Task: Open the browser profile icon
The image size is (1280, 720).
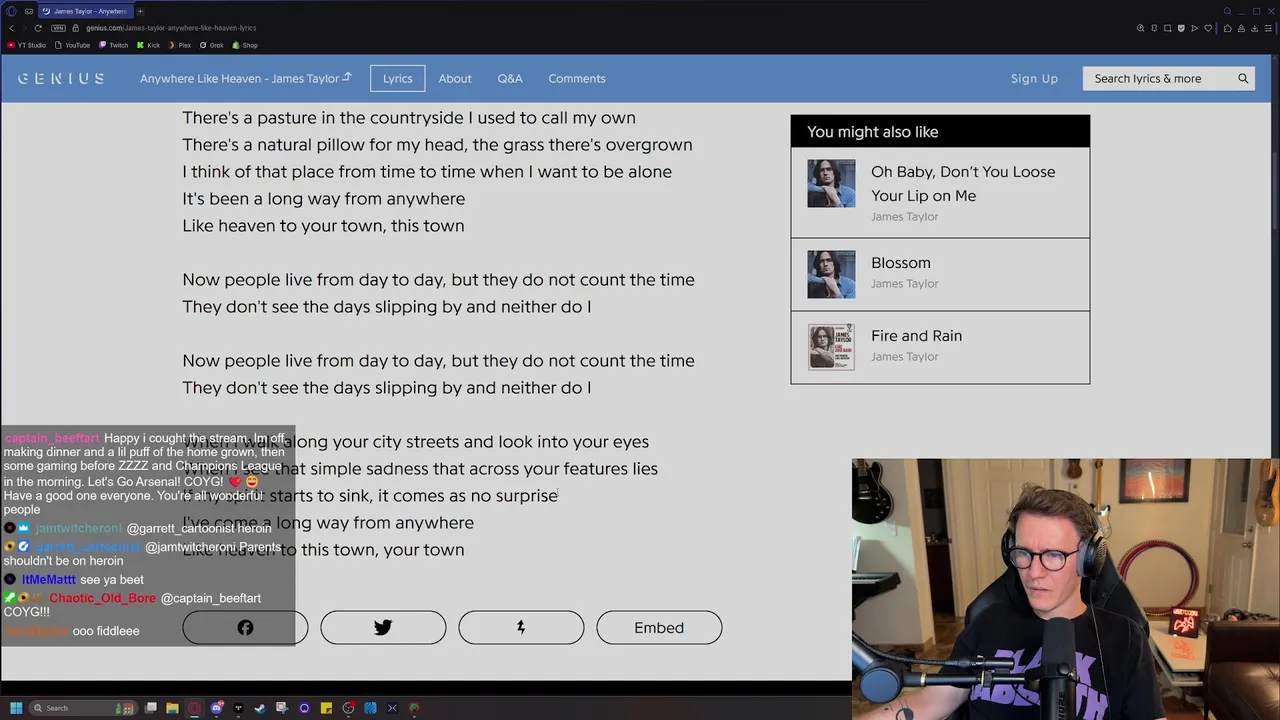Action: pos(1241,28)
